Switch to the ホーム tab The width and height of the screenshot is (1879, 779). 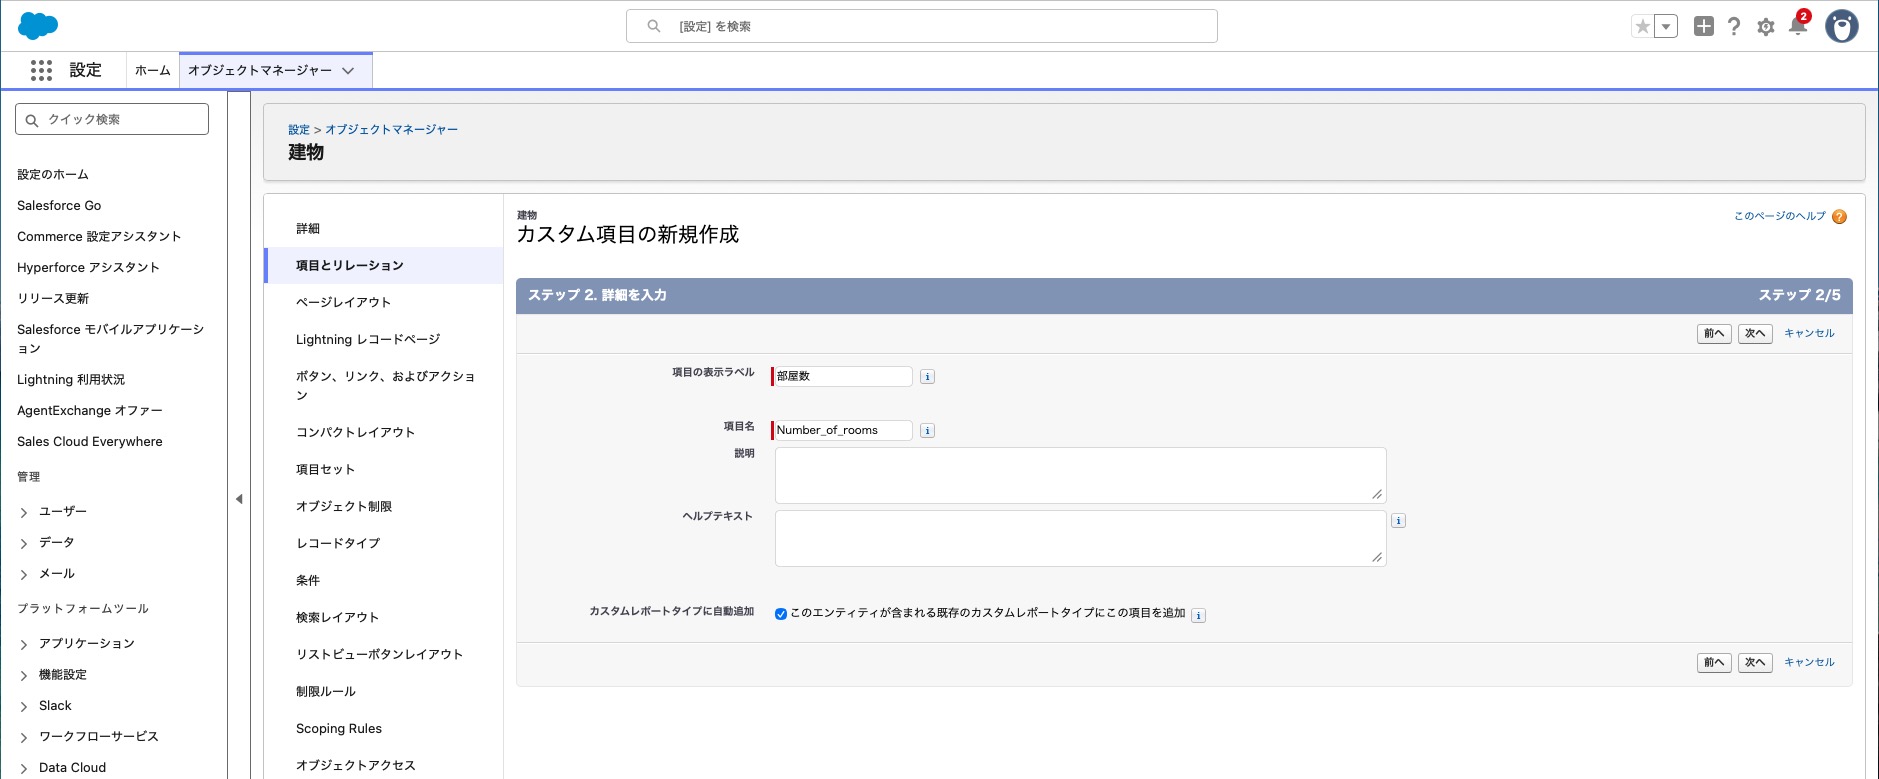153,70
